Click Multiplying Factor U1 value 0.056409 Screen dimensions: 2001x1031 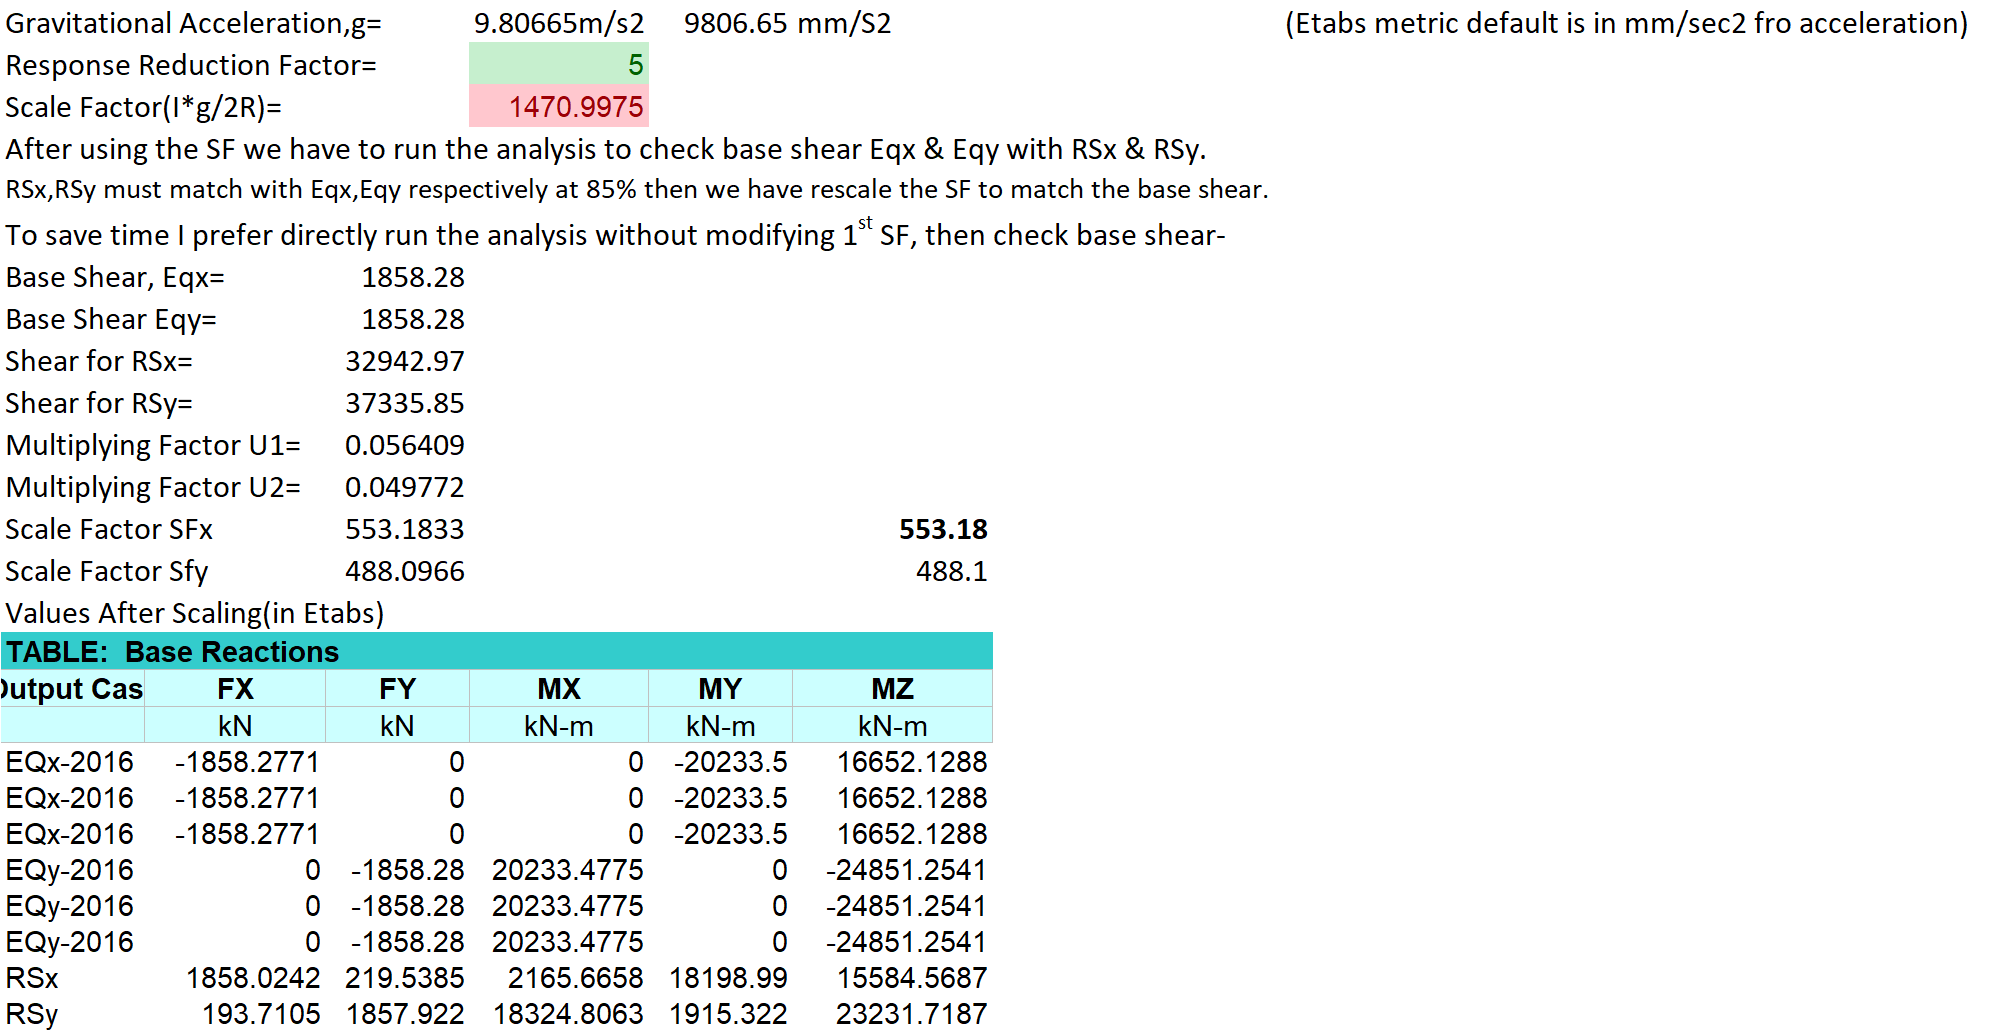pos(405,445)
